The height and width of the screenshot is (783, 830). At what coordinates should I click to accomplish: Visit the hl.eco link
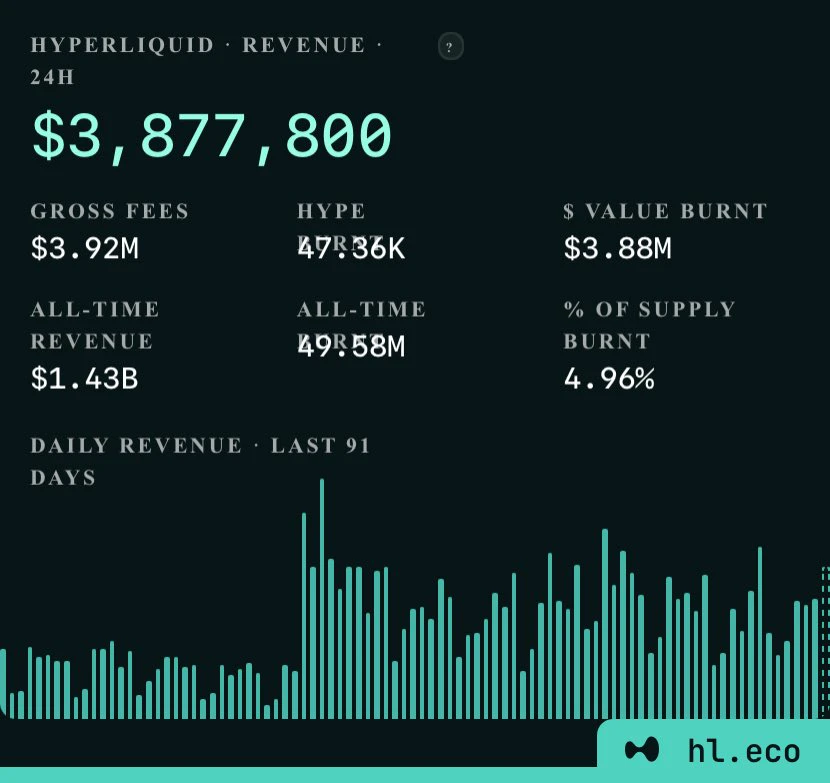pos(744,751)
